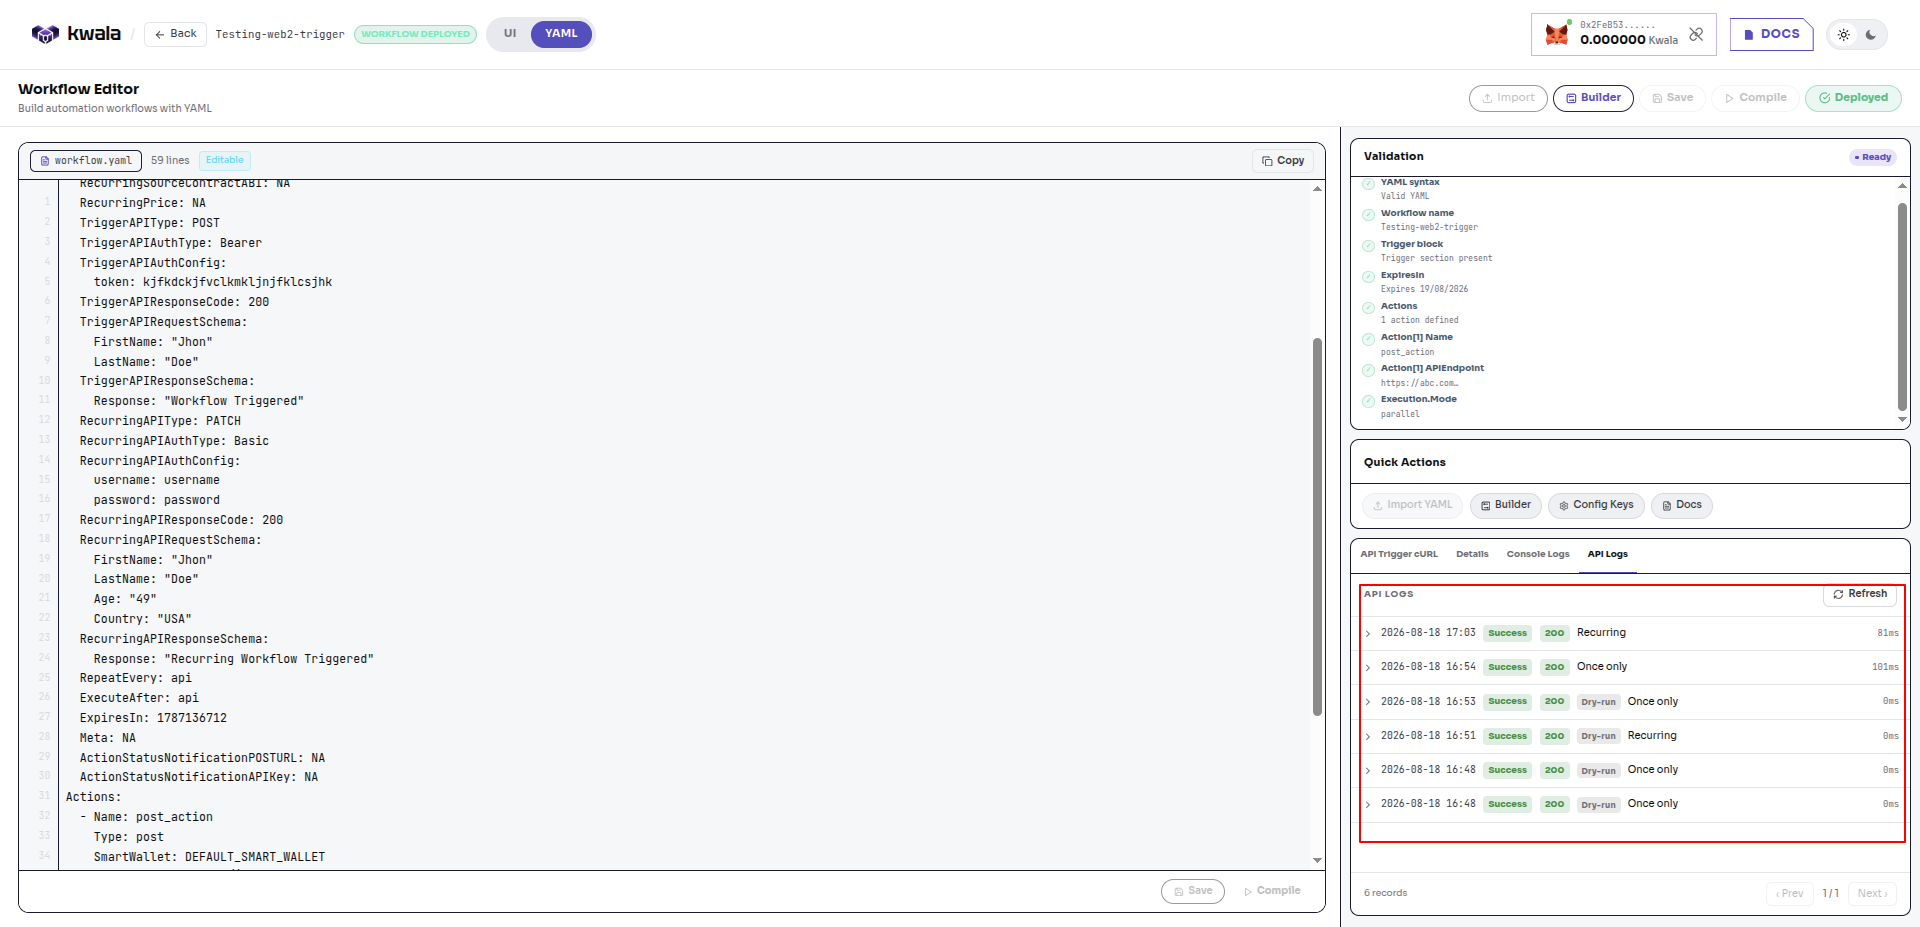The height and width of the screenshot is (927, 1920).
Task: Open the DOCS page
Action: click(1771, 34)
